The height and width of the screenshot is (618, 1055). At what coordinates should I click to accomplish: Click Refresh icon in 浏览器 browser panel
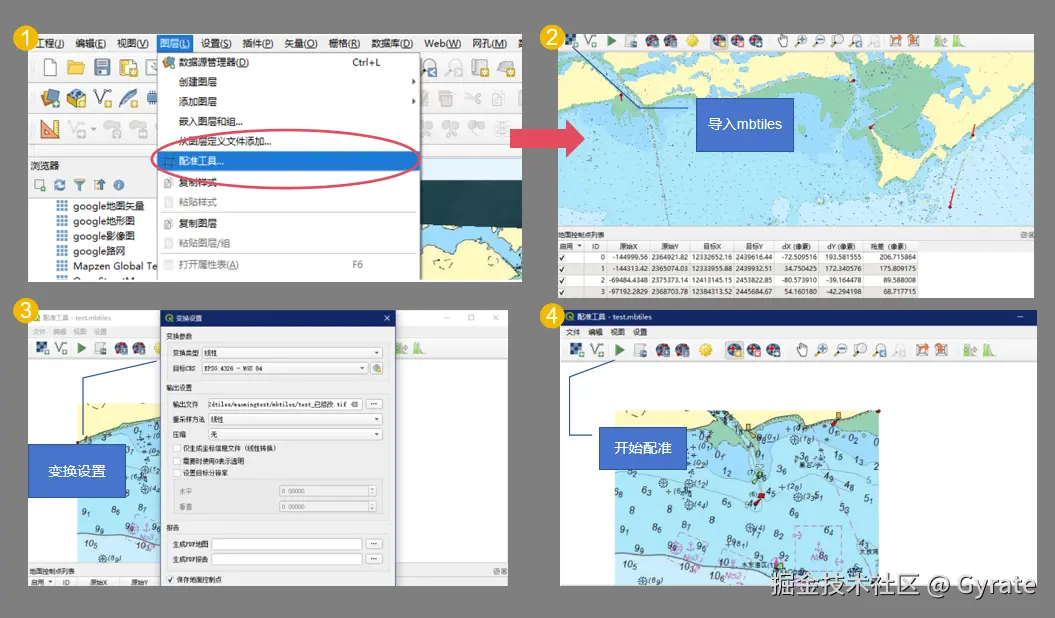click(x=60, y=185)
